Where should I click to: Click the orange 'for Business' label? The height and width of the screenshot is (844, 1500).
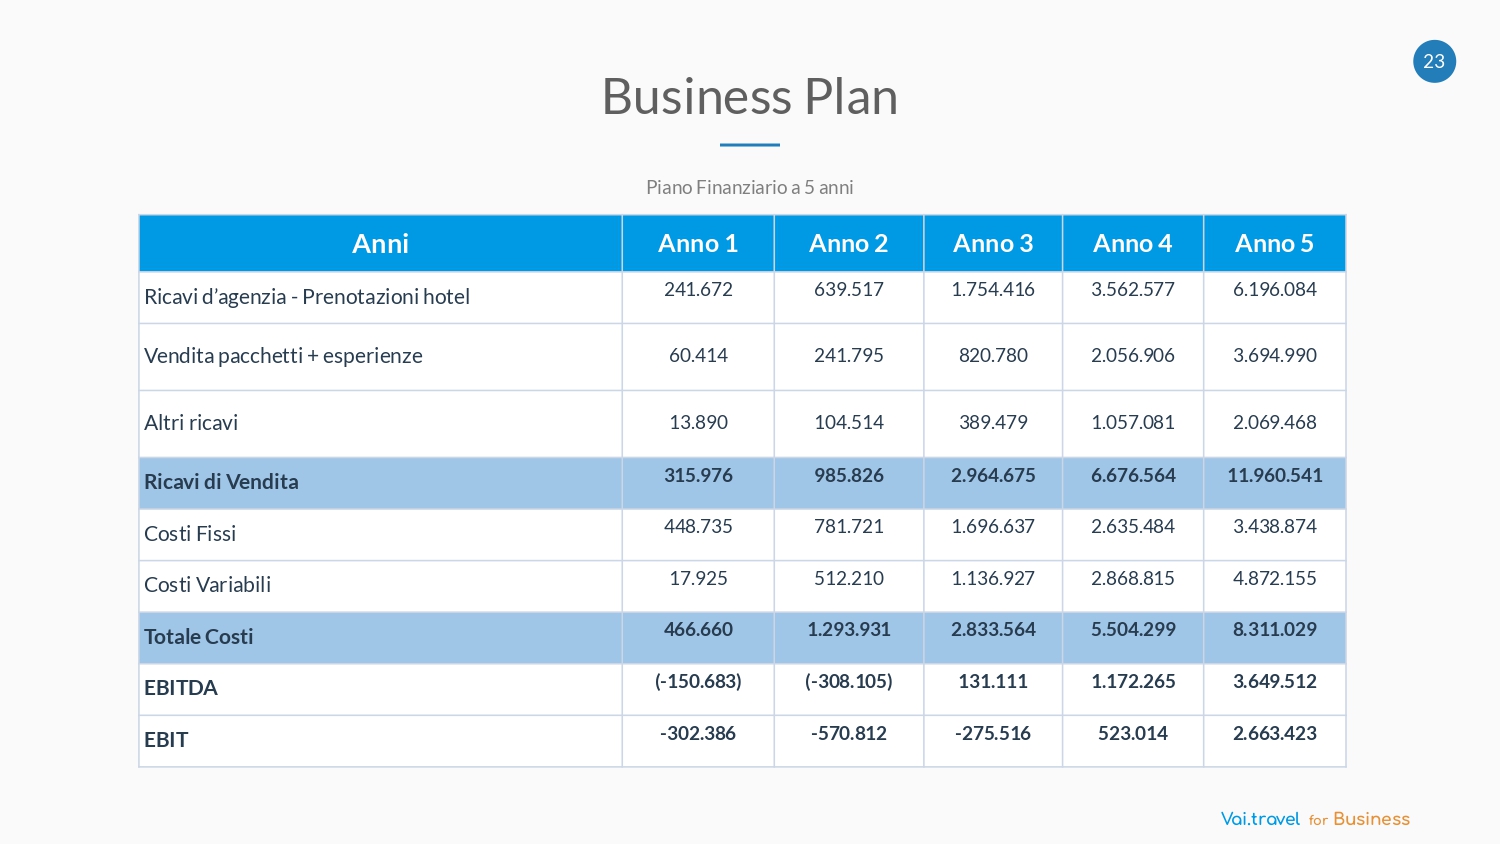1360,819
